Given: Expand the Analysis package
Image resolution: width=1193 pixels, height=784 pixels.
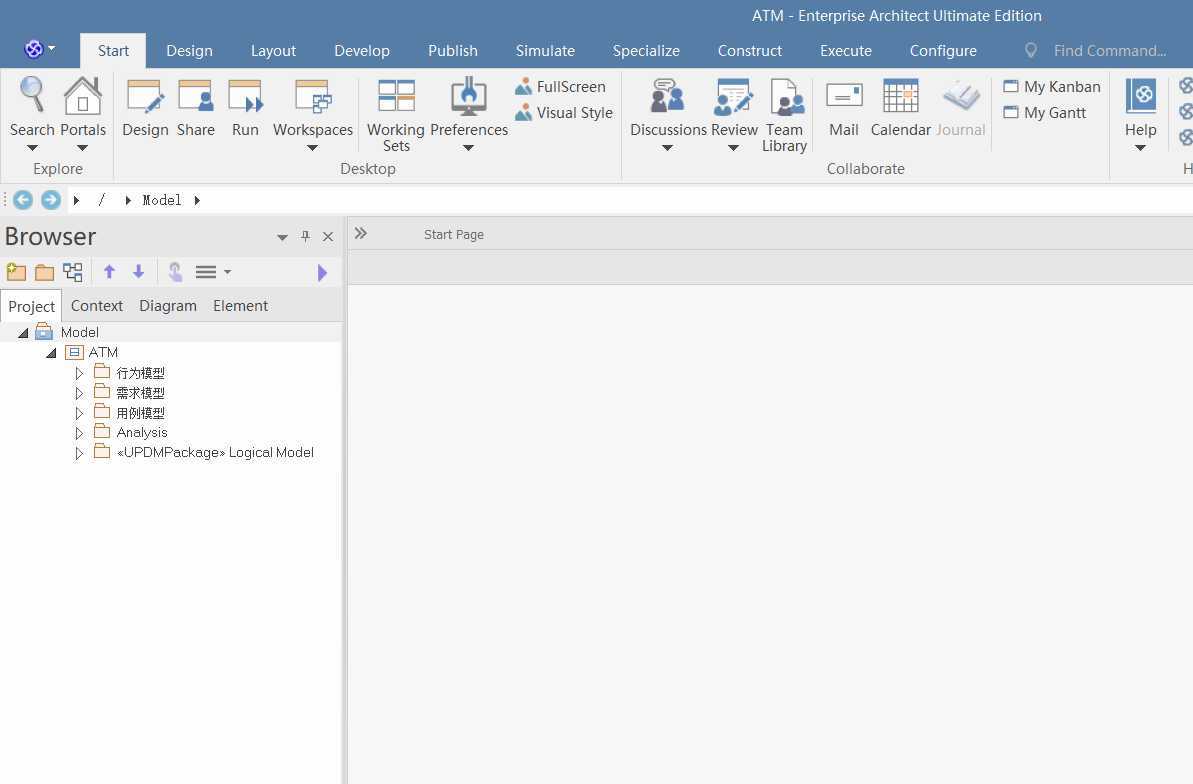Looking at the screenshot, I should [79, 433].
